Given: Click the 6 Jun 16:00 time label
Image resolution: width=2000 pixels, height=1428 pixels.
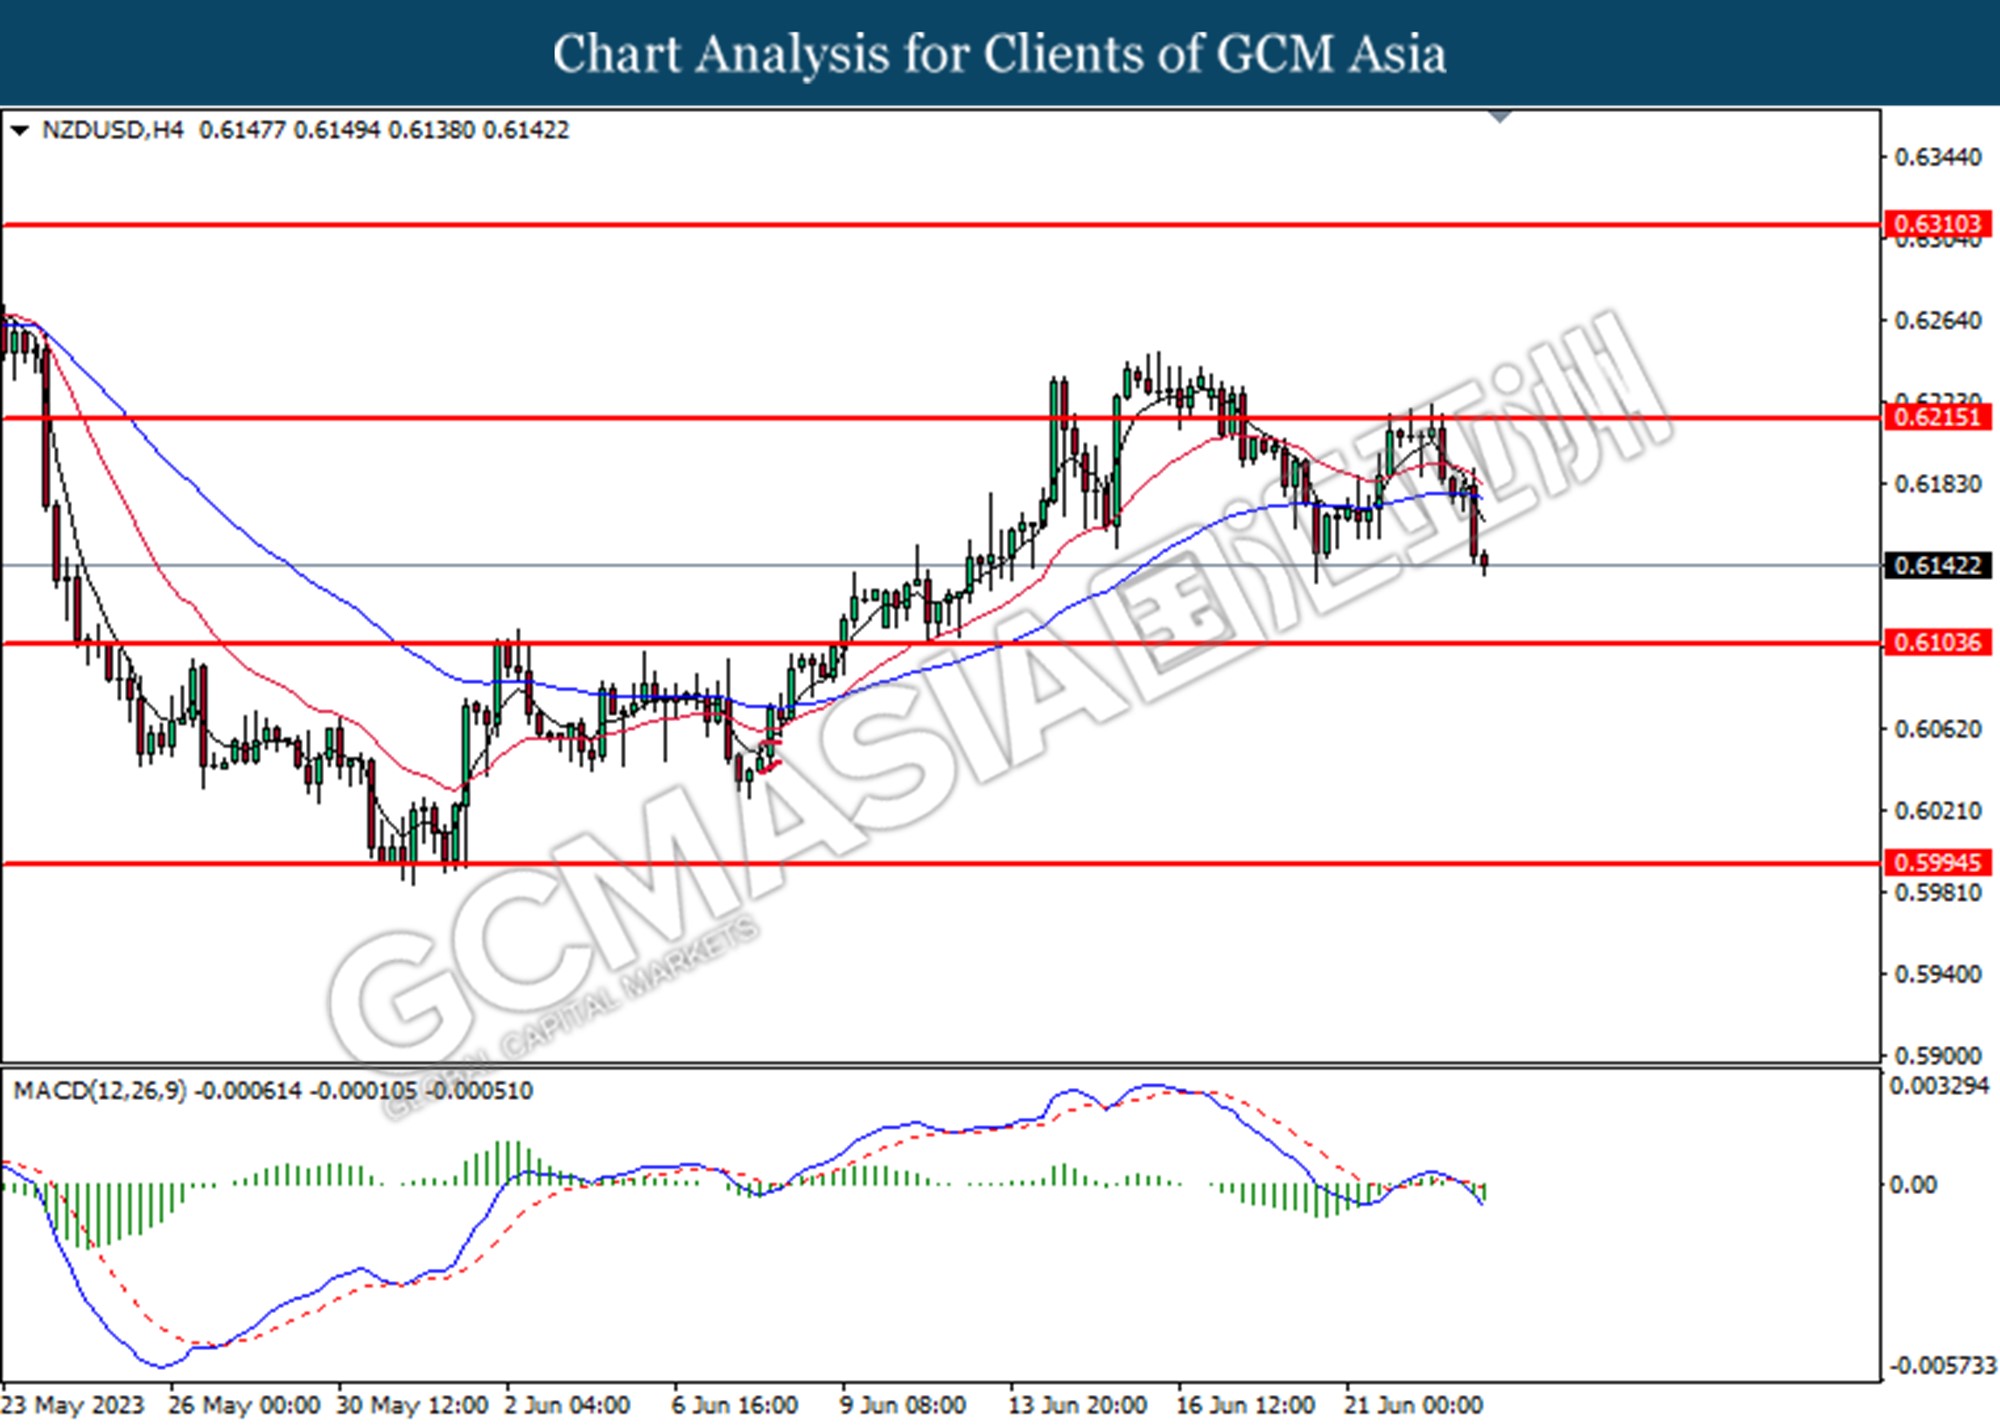Looking at the screenshot, I should [735, 1406].
